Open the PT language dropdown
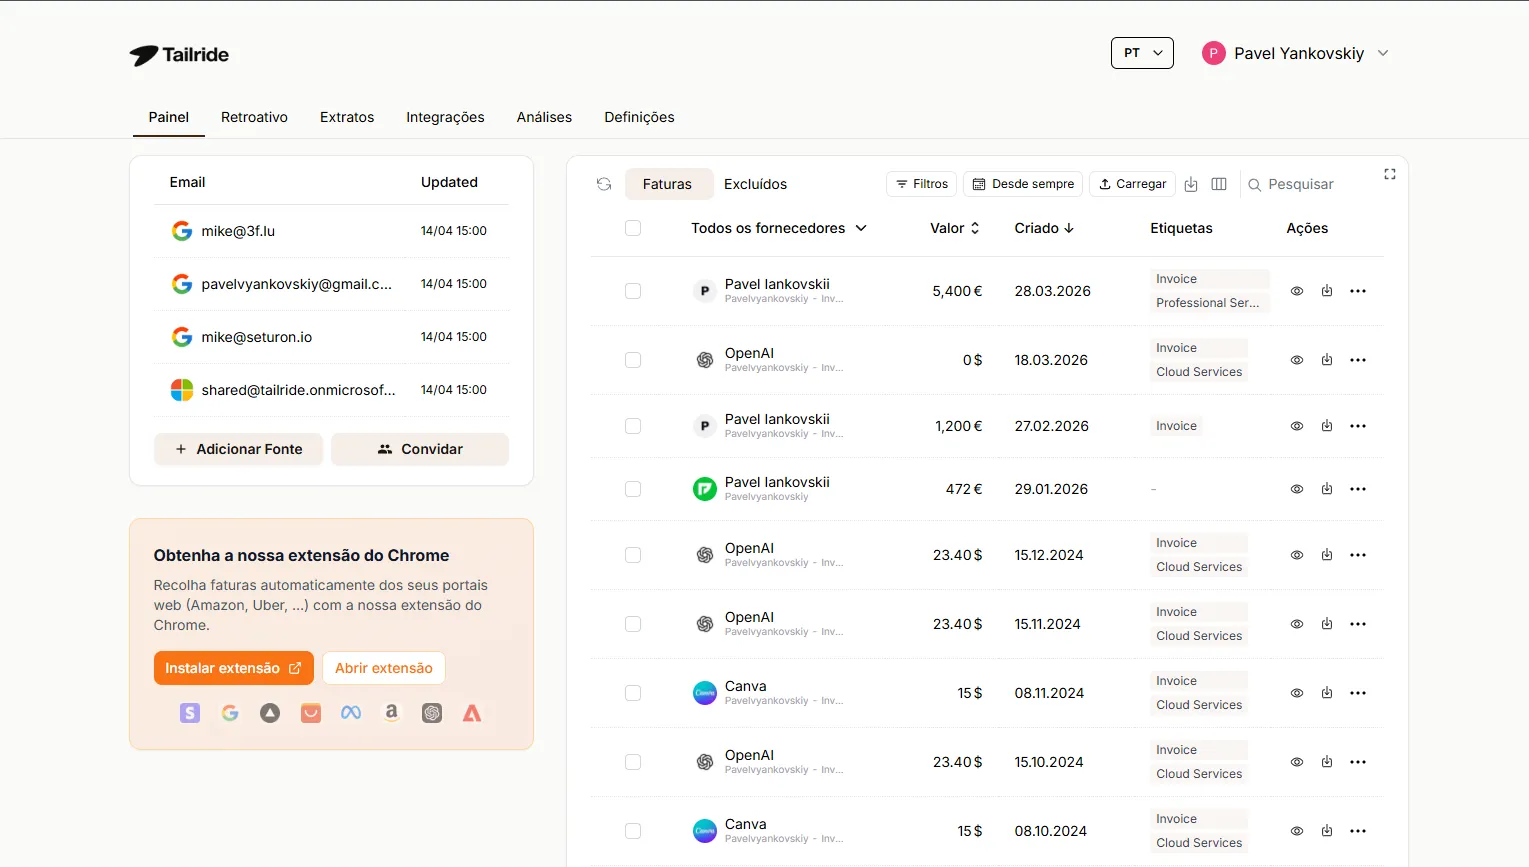The image size is (1529, 867). pyautogui.click(x=1142, y=52)
